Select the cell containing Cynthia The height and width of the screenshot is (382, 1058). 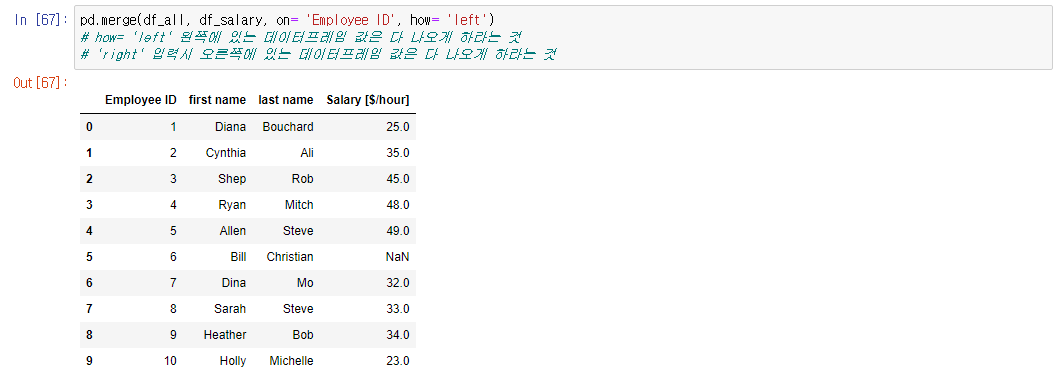(226, 153)
